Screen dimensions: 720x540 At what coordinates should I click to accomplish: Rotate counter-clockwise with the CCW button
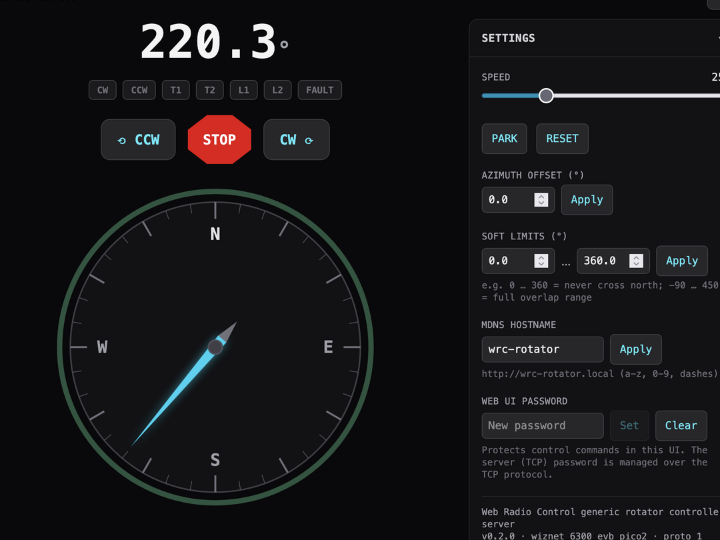click(x=138, y=140)
